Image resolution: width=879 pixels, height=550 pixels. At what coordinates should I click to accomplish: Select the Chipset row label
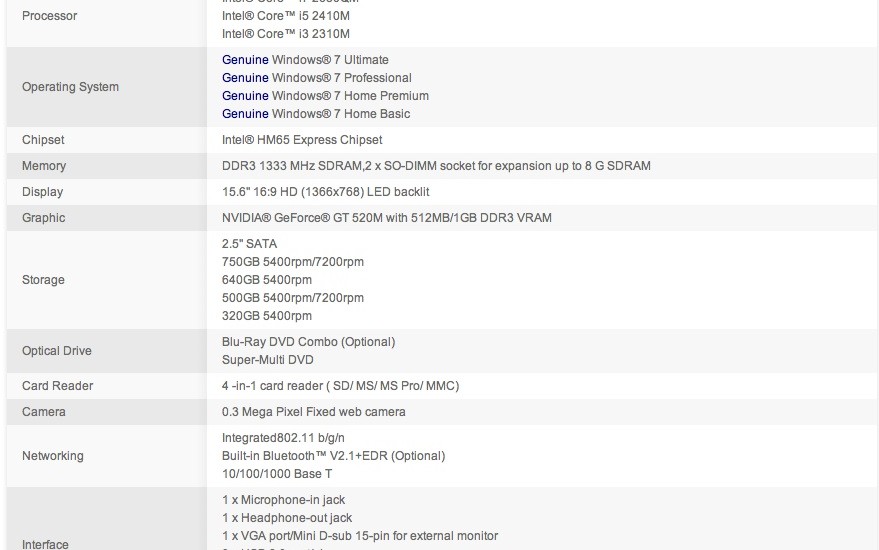[43, 140]
